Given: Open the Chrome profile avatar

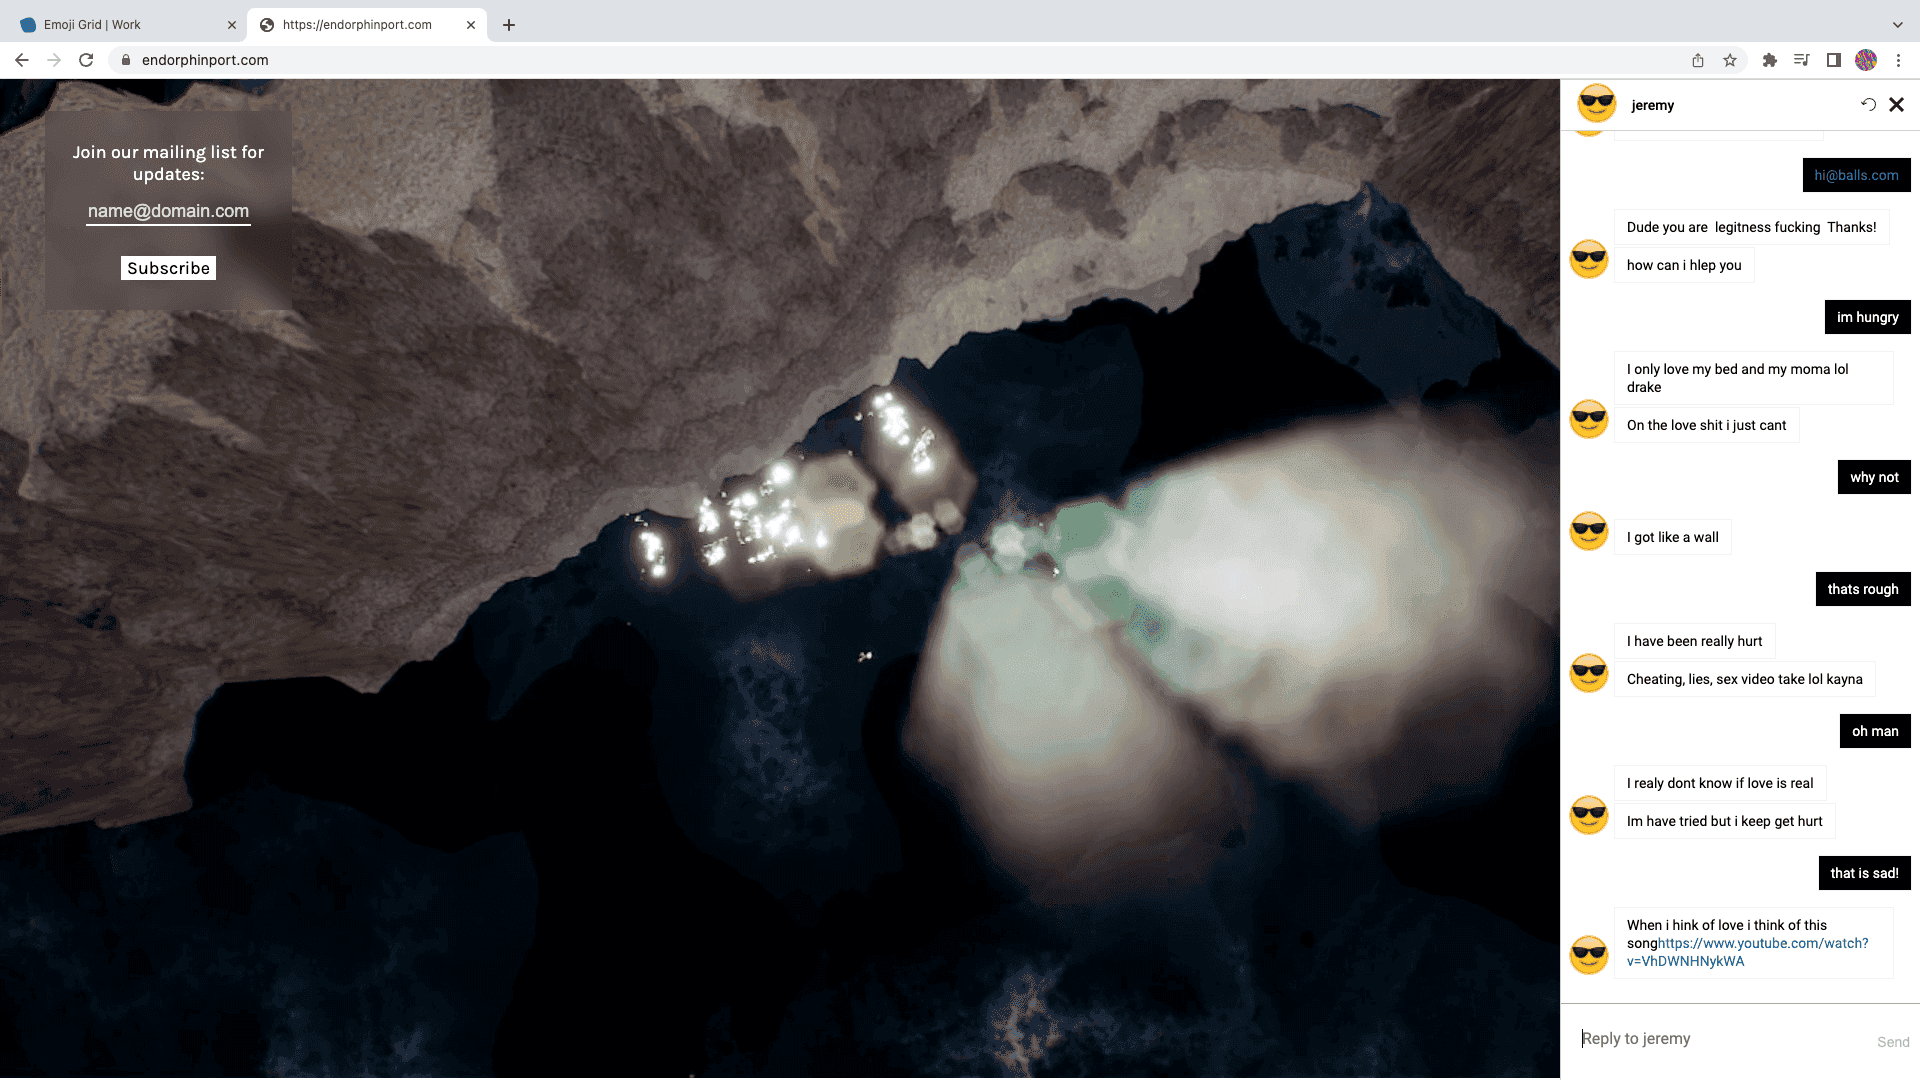Looking at the screenshot, I should 1866,60.
